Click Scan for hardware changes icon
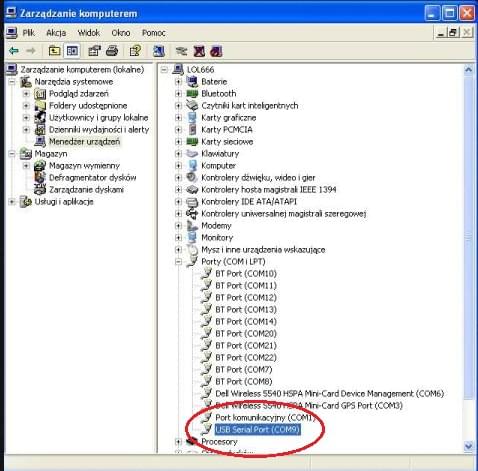The height and width of the screenshot is (471, 478). tap(159, 51)
